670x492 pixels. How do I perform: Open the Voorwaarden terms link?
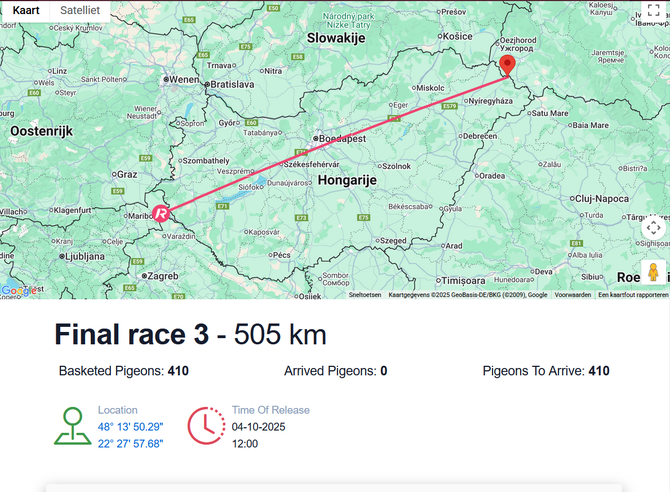pos(573,295)
